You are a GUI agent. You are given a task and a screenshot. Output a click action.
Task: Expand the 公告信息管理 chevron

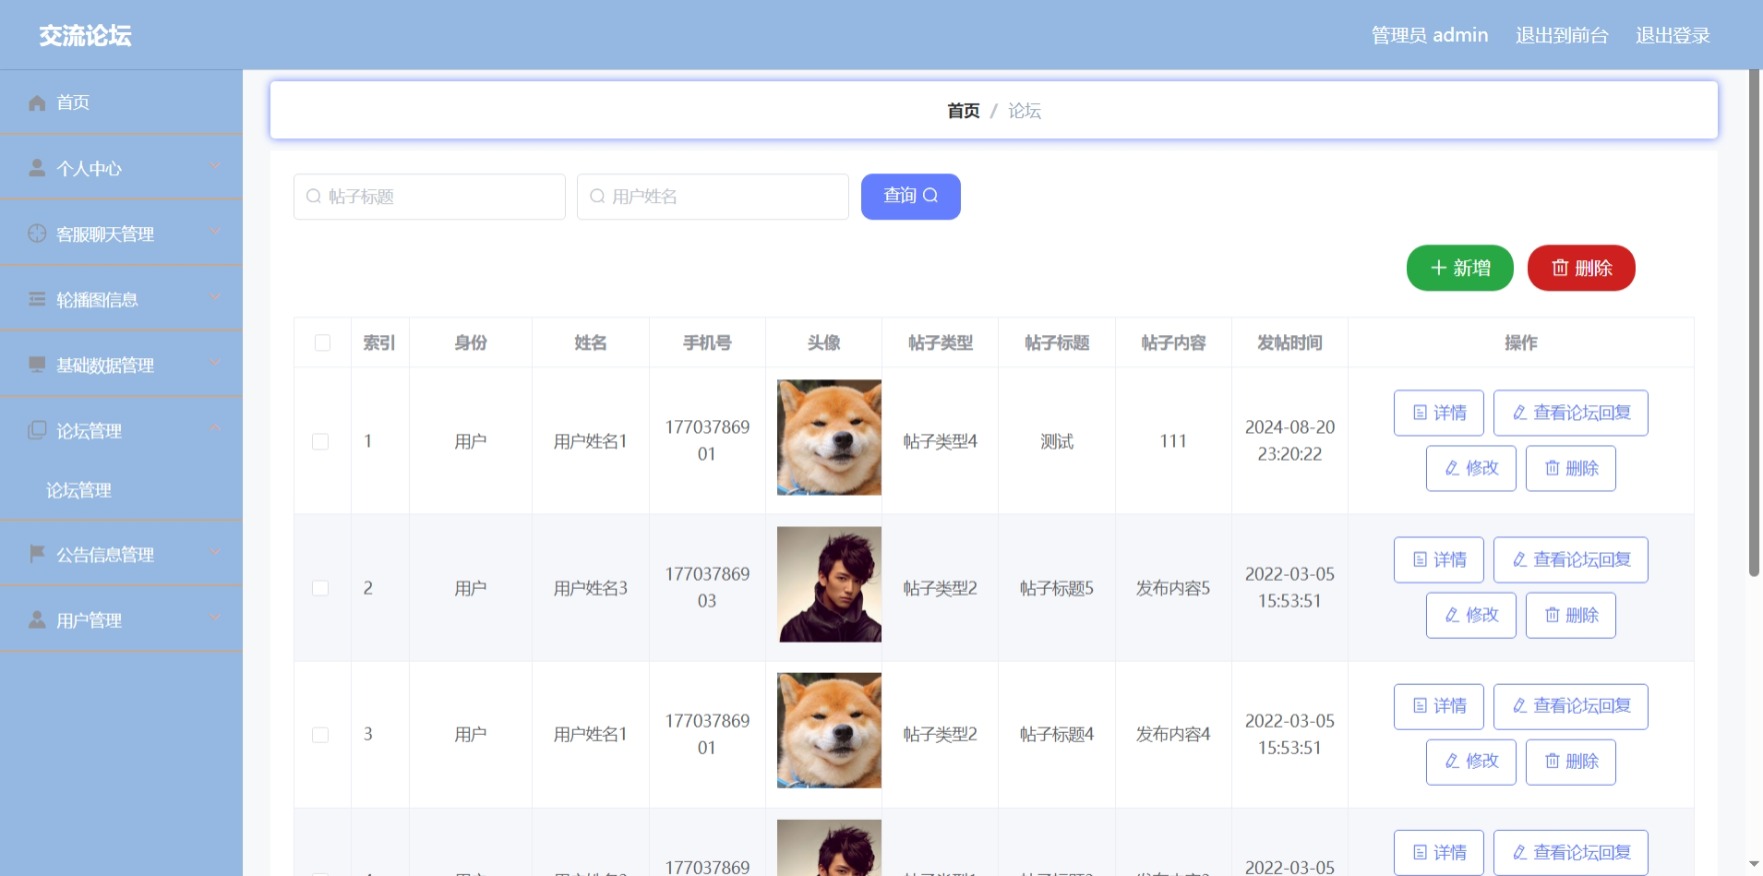(x=215, y=552)
